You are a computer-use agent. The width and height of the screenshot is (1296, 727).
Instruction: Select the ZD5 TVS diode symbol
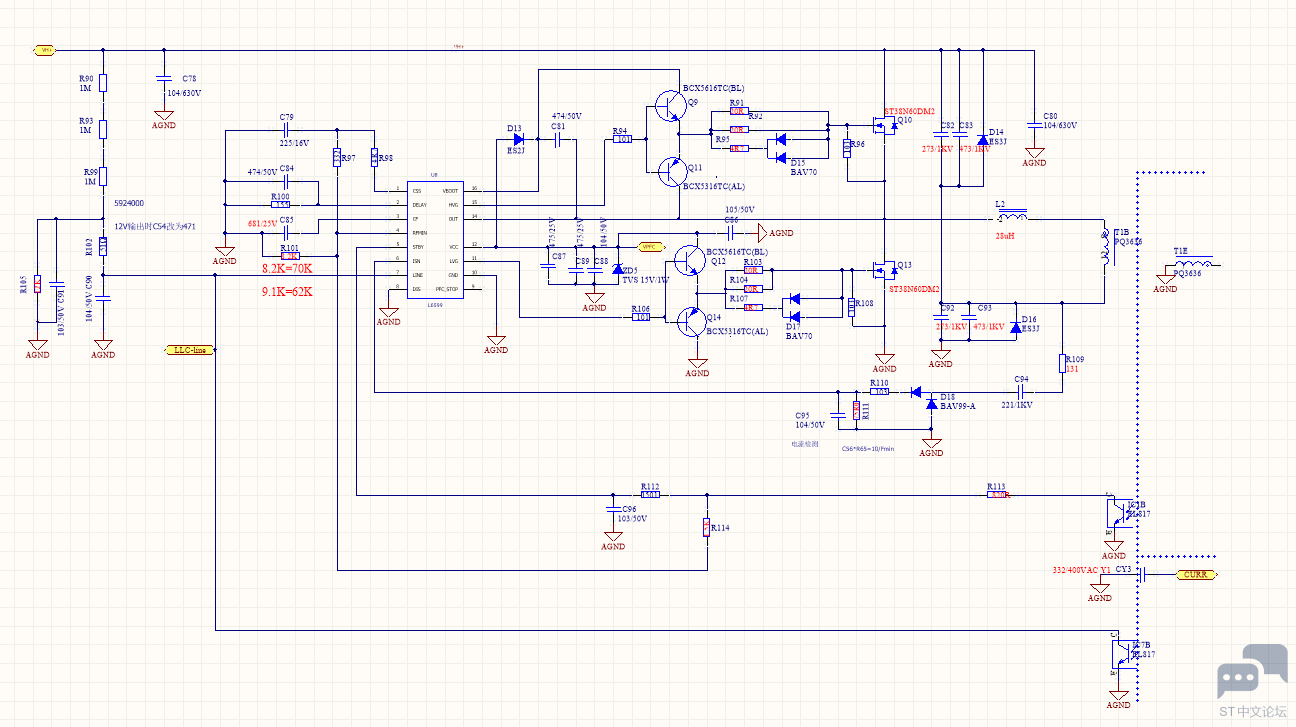(x=617, y=270)
